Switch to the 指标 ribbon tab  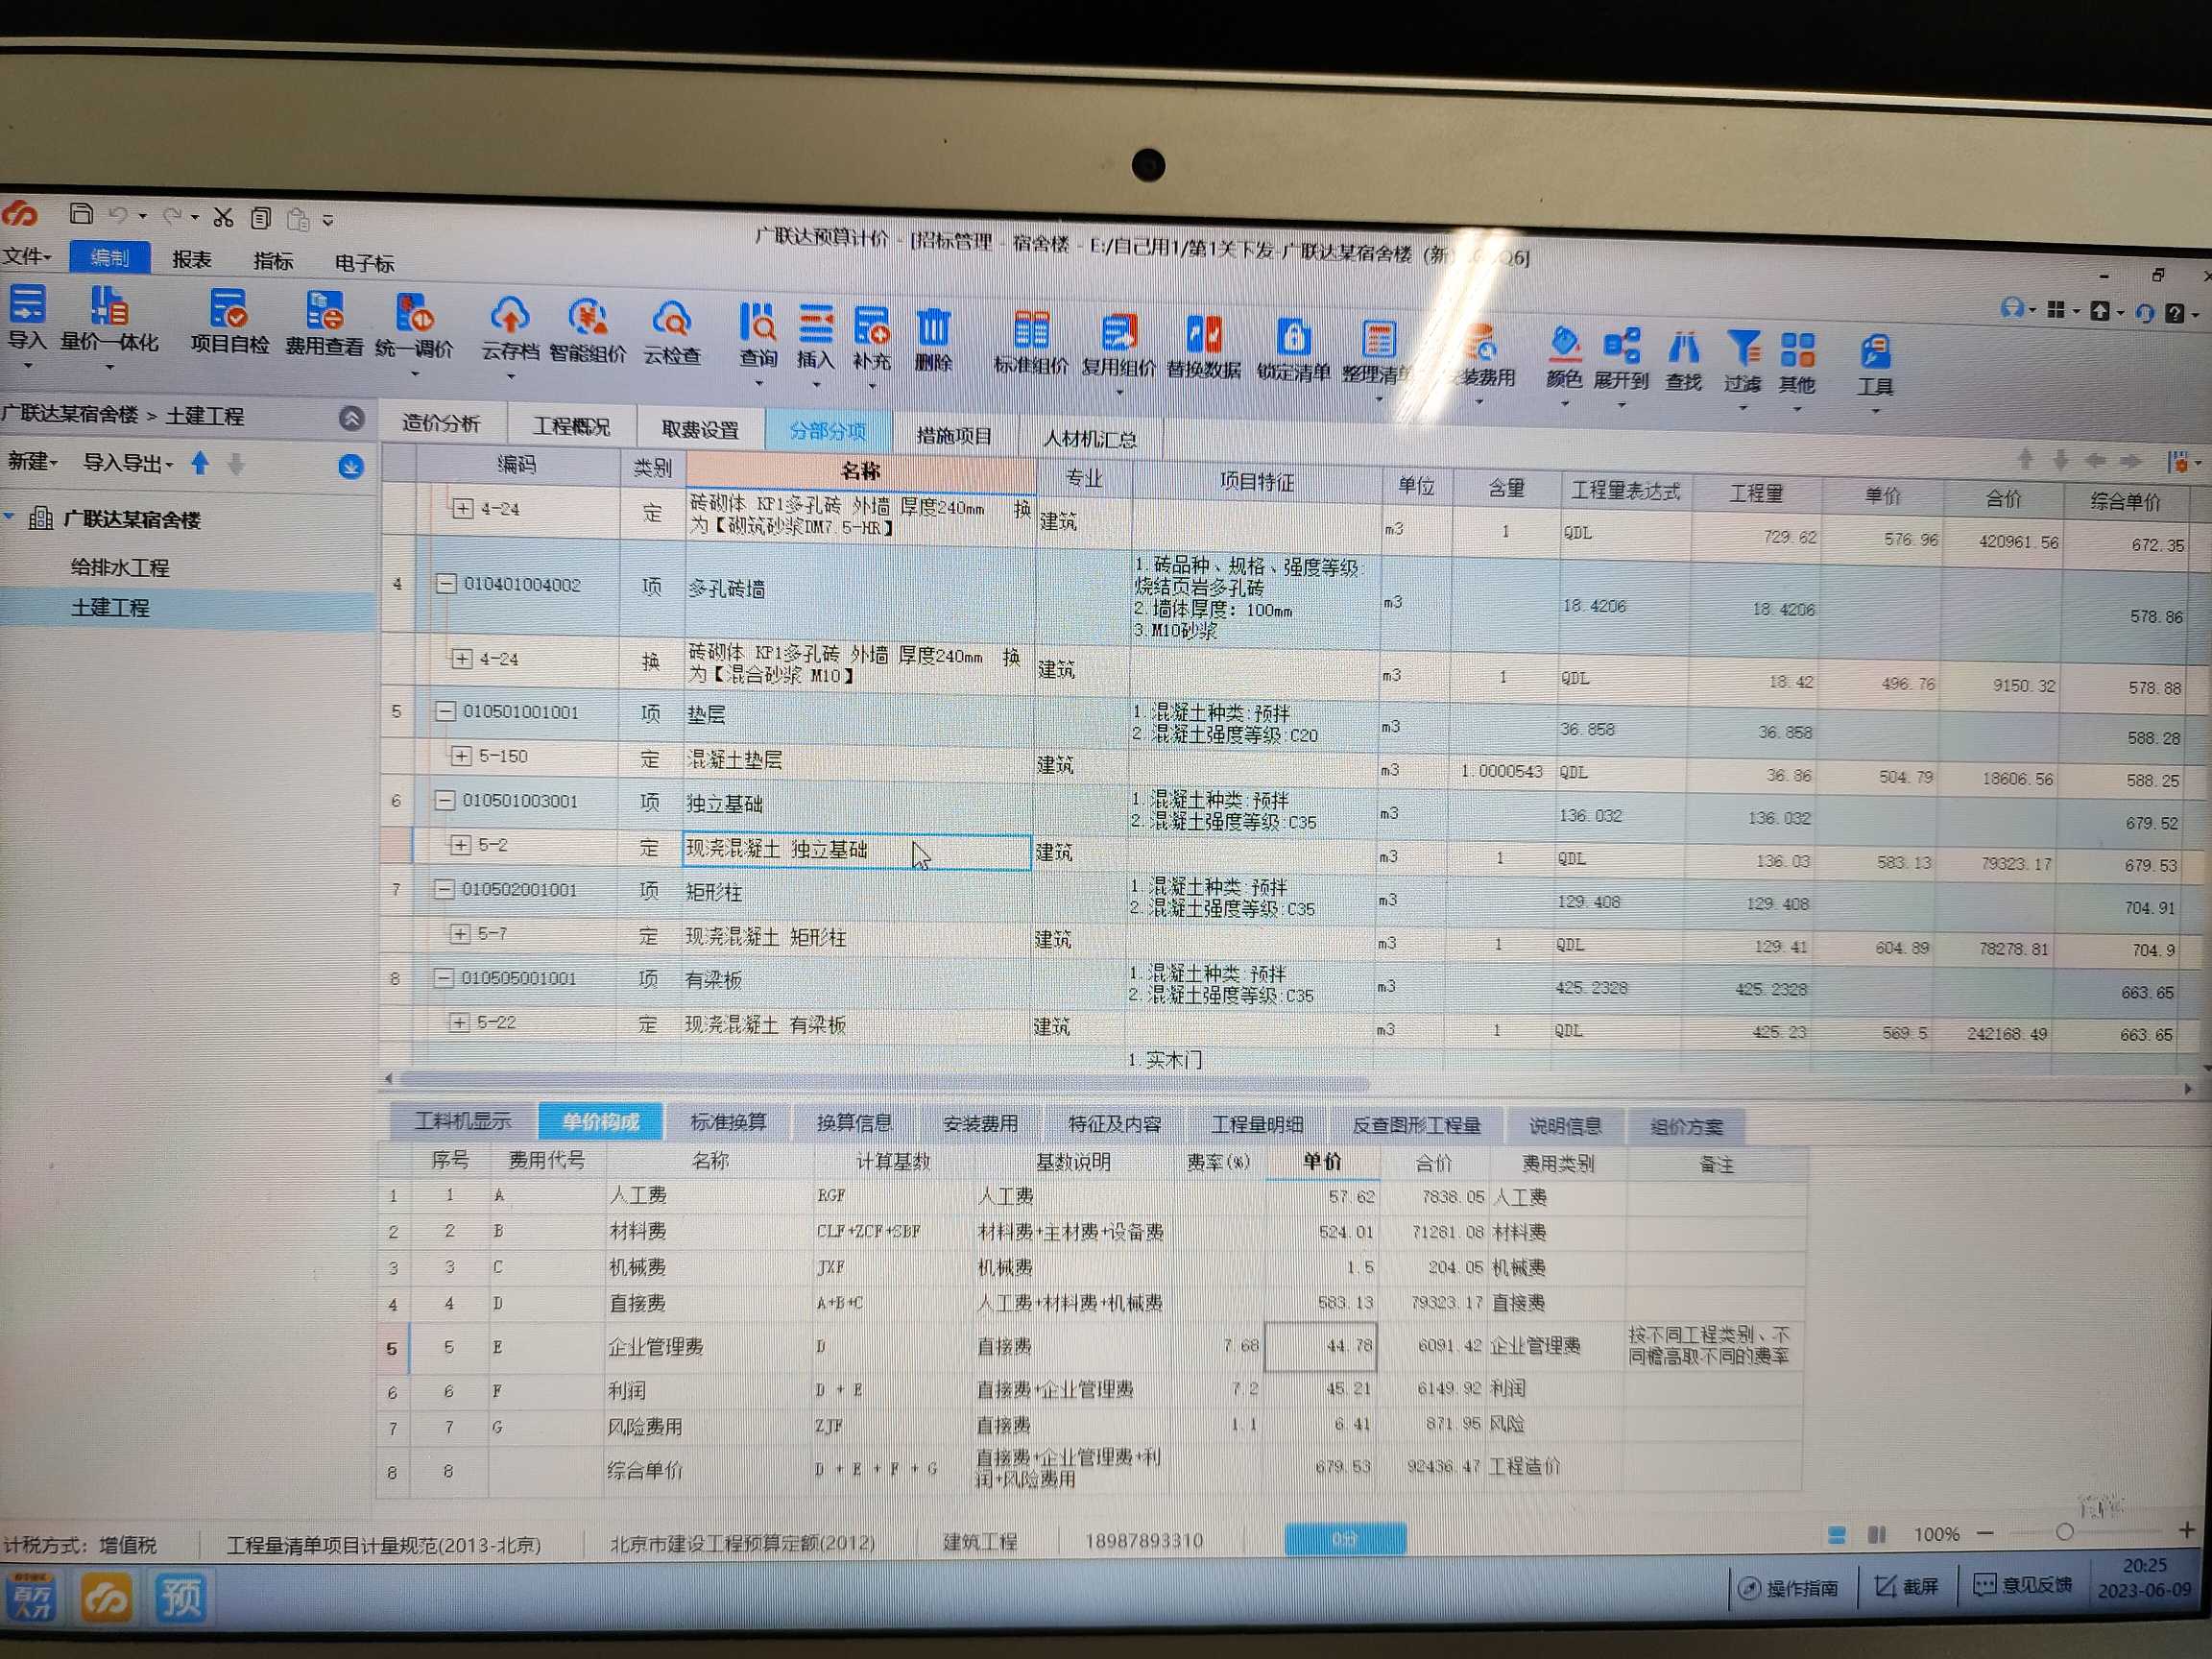(273, 262)
